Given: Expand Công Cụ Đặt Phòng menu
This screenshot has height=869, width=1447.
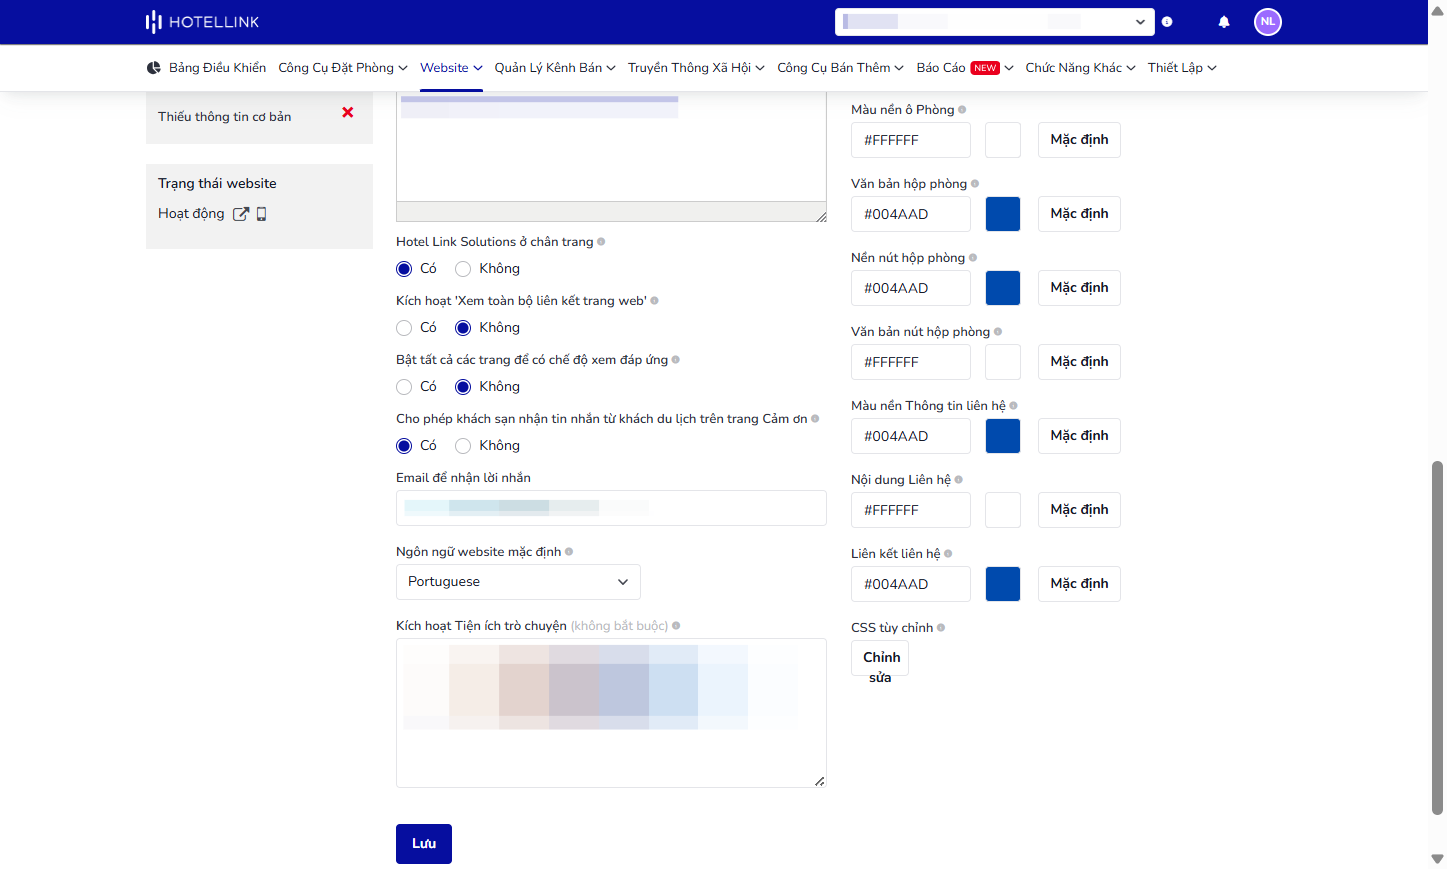Looking at the screenshot, I should [343, 68].
